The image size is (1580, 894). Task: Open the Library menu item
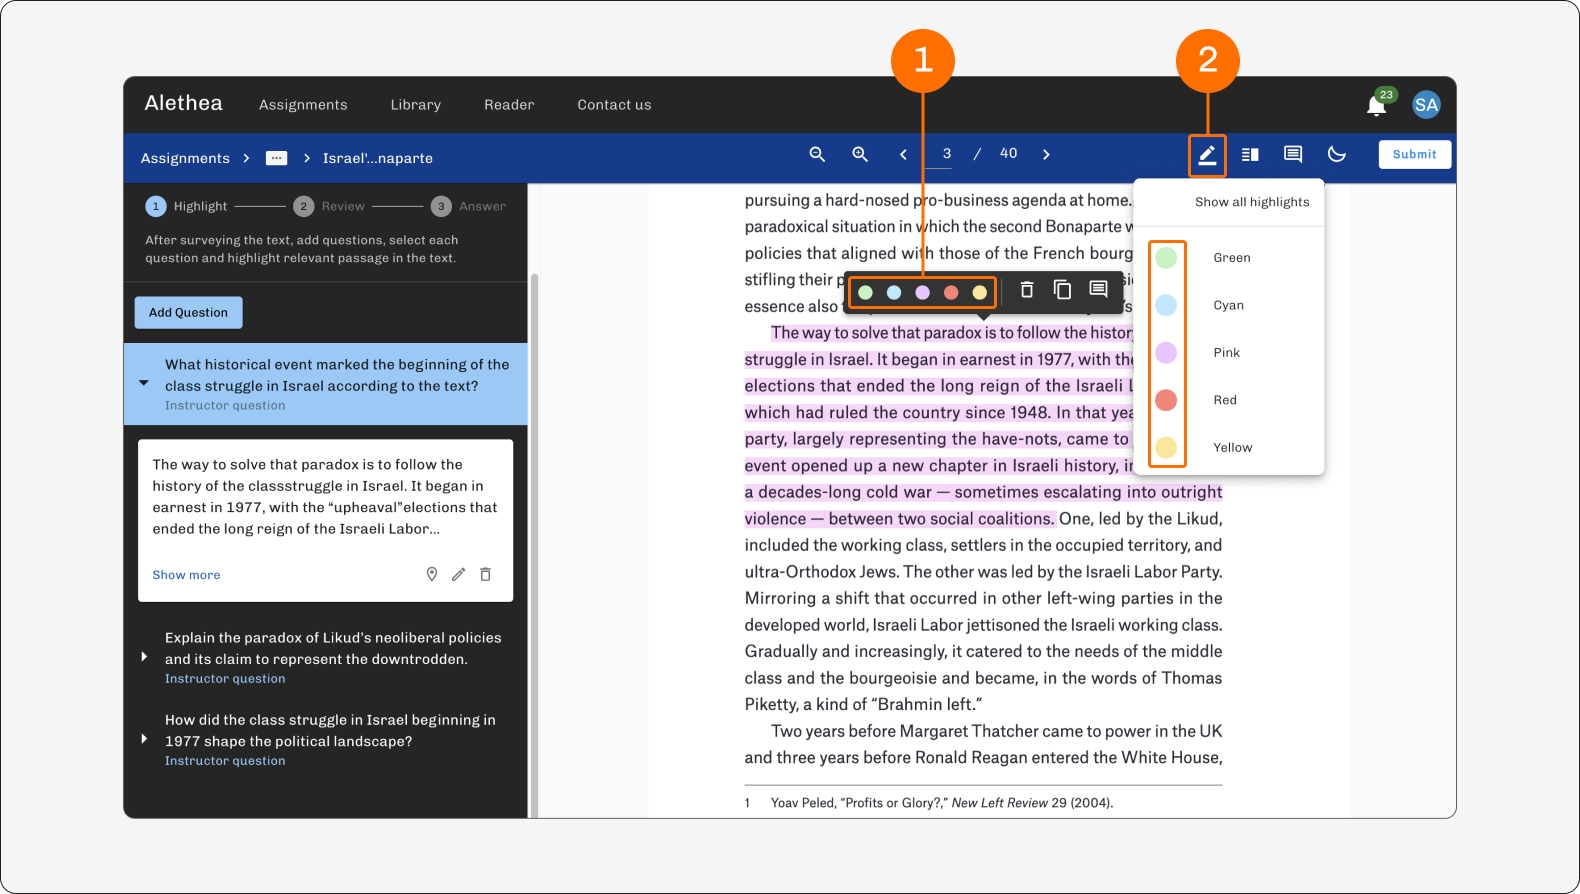[x=416, y=105]
